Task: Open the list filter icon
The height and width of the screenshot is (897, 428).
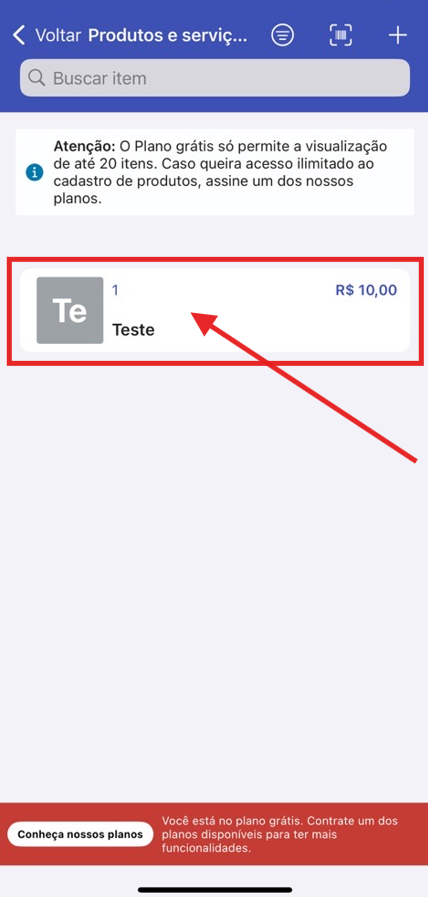Action: pyautogui.click(x=282, y=35)
